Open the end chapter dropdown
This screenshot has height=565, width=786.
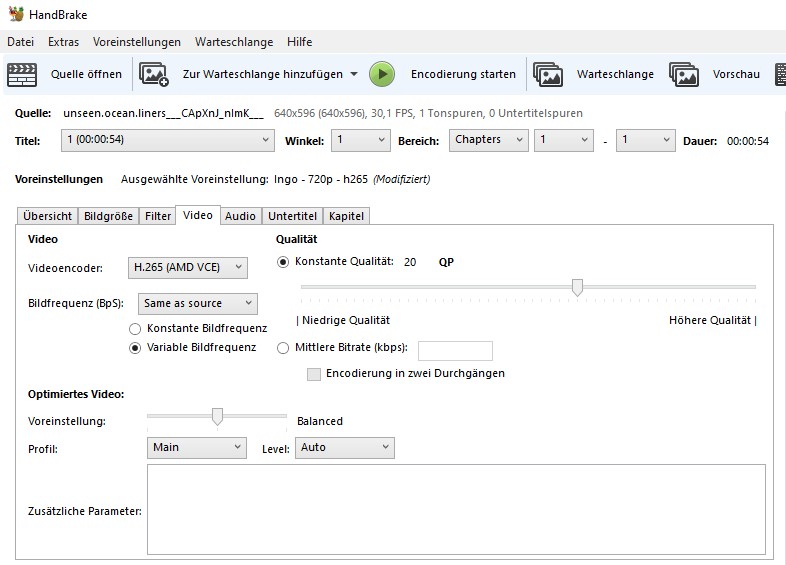(646, 140)
